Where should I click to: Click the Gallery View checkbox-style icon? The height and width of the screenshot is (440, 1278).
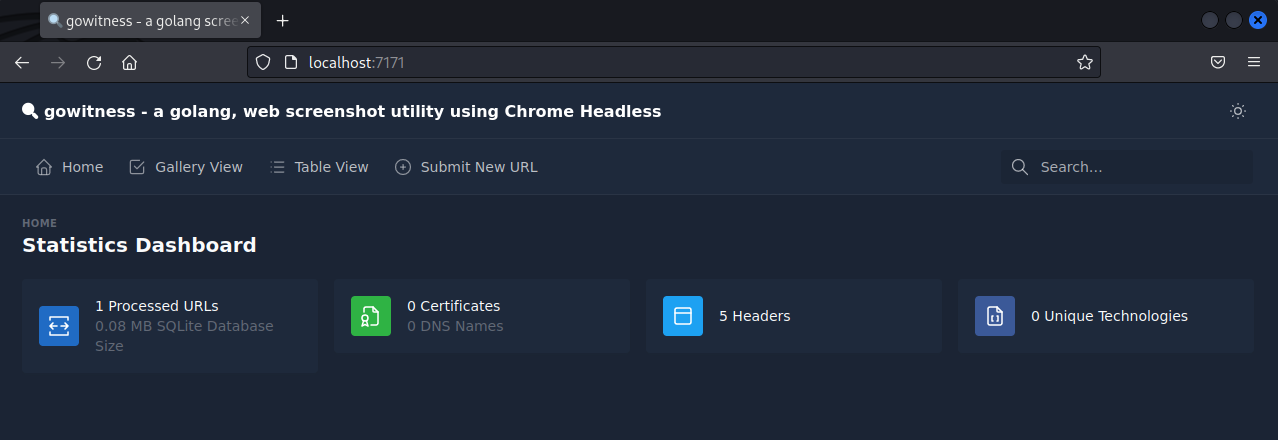pos(138,167)
